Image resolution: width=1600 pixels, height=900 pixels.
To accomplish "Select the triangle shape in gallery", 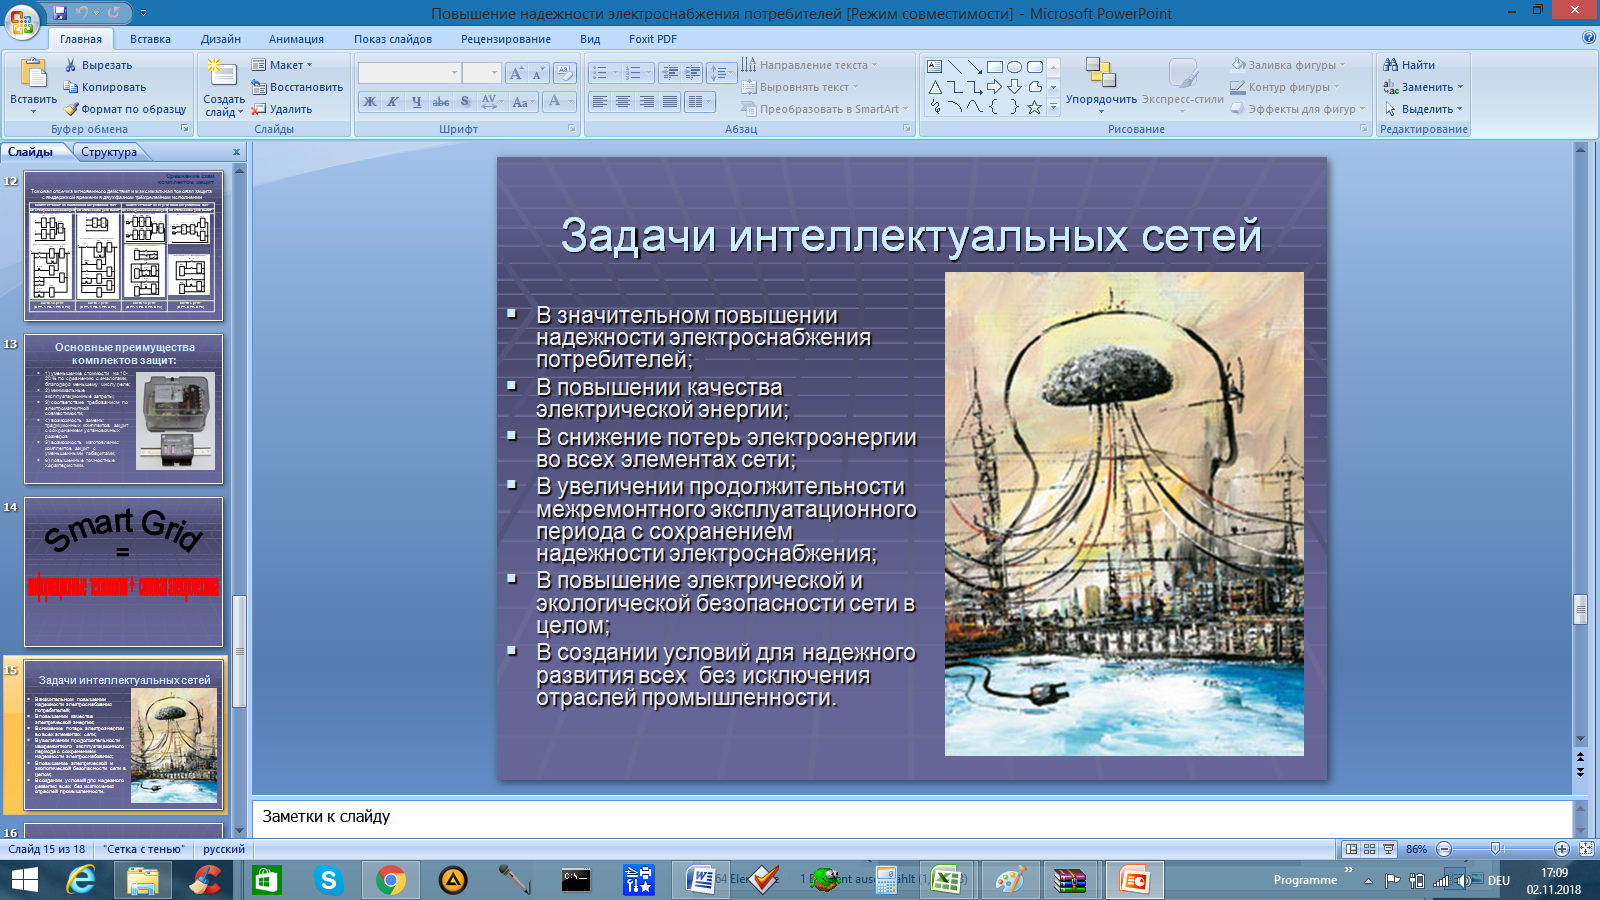I will (x=935, y=87).
